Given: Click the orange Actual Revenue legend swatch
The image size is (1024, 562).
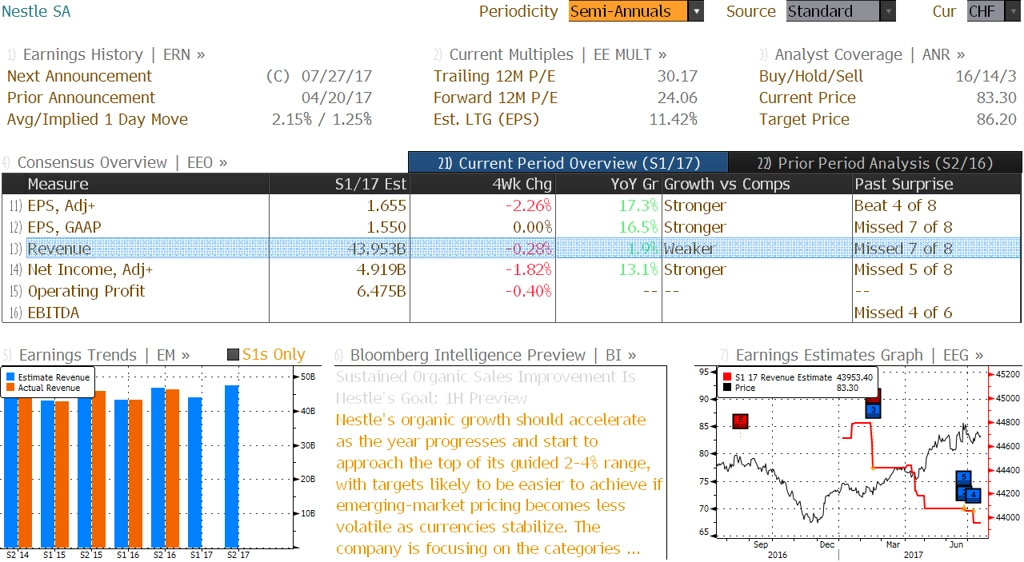Looking at the screenshot, I should (x=10, y=388).
